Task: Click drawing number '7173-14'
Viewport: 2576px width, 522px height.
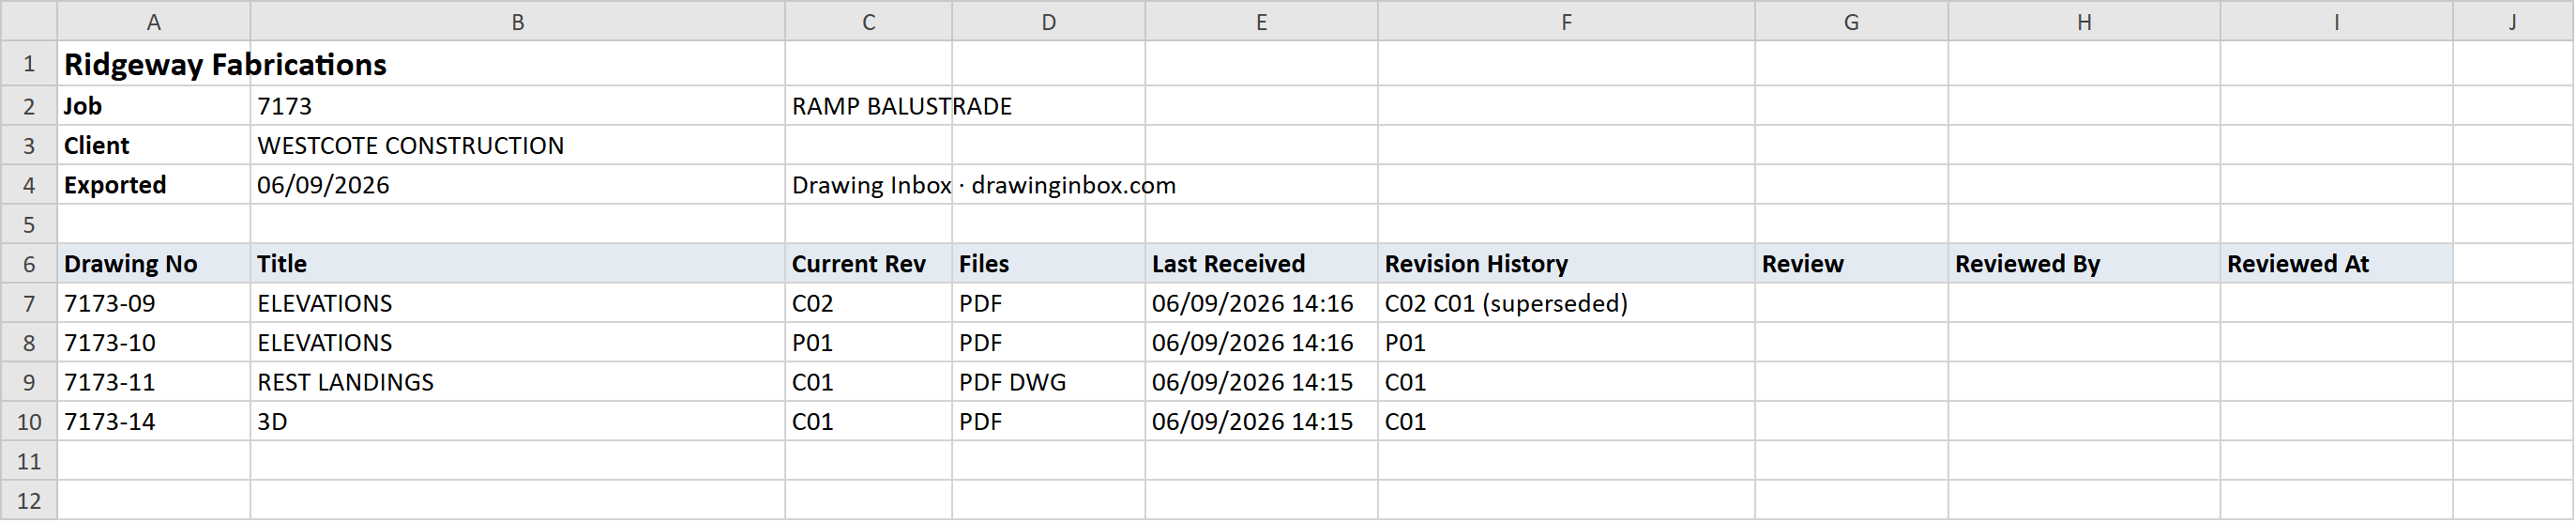Action: (x=154, y=422)
